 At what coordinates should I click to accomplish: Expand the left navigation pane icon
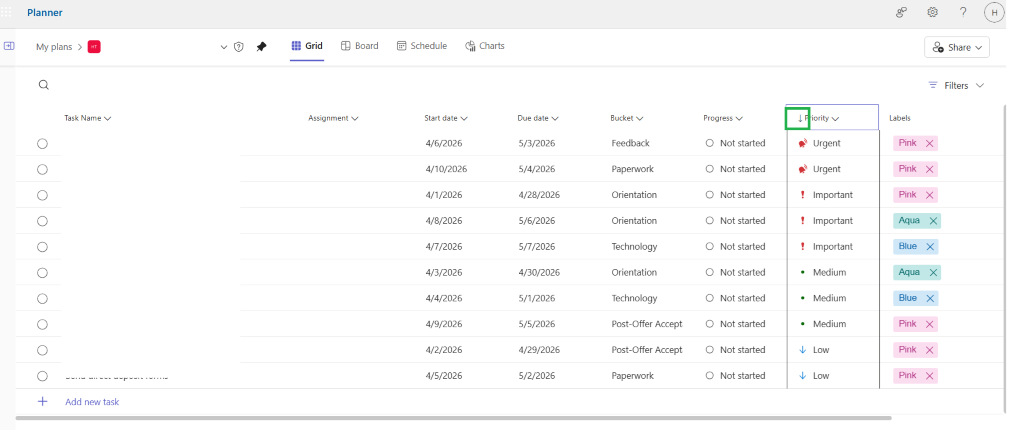[x=9, y=46]
